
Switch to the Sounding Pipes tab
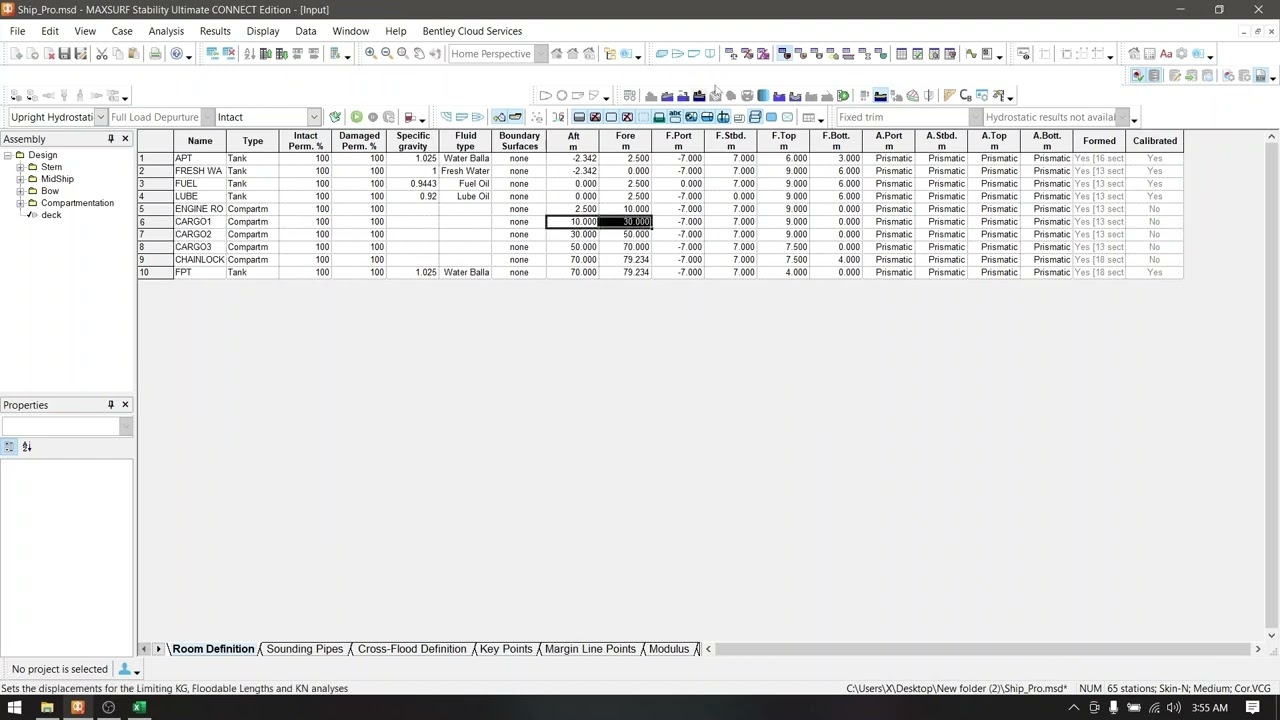coord(305,649)
